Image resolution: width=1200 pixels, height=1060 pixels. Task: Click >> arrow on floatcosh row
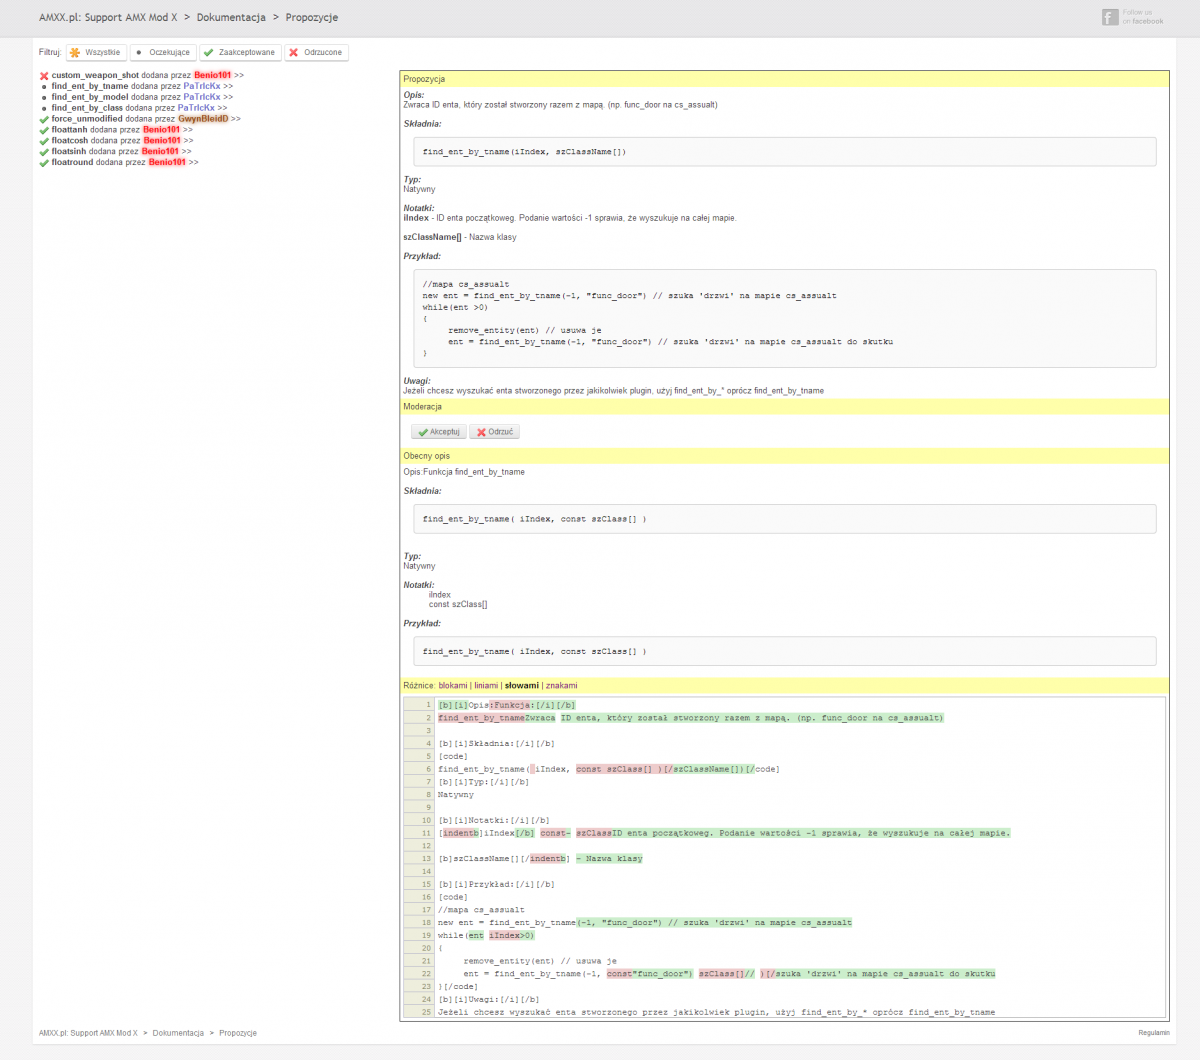point(188,141)
